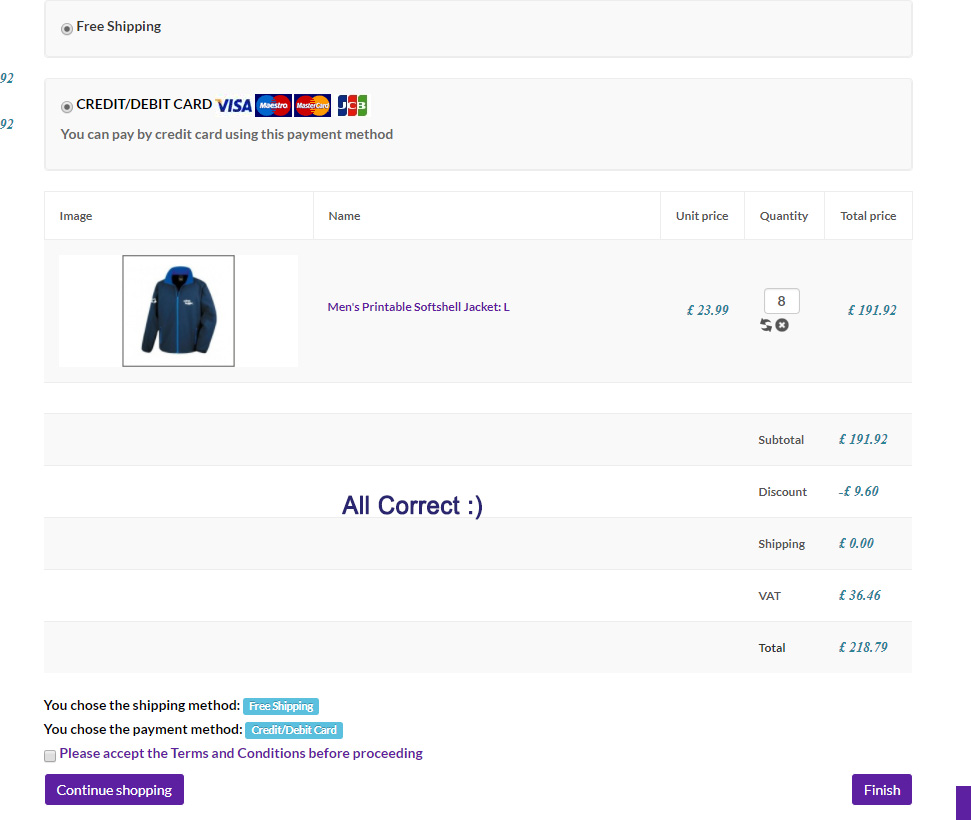Screen dimensions: 971x820
Task: Click the JCB card logo
Action: pyautogui.click(x=352, y=105)
